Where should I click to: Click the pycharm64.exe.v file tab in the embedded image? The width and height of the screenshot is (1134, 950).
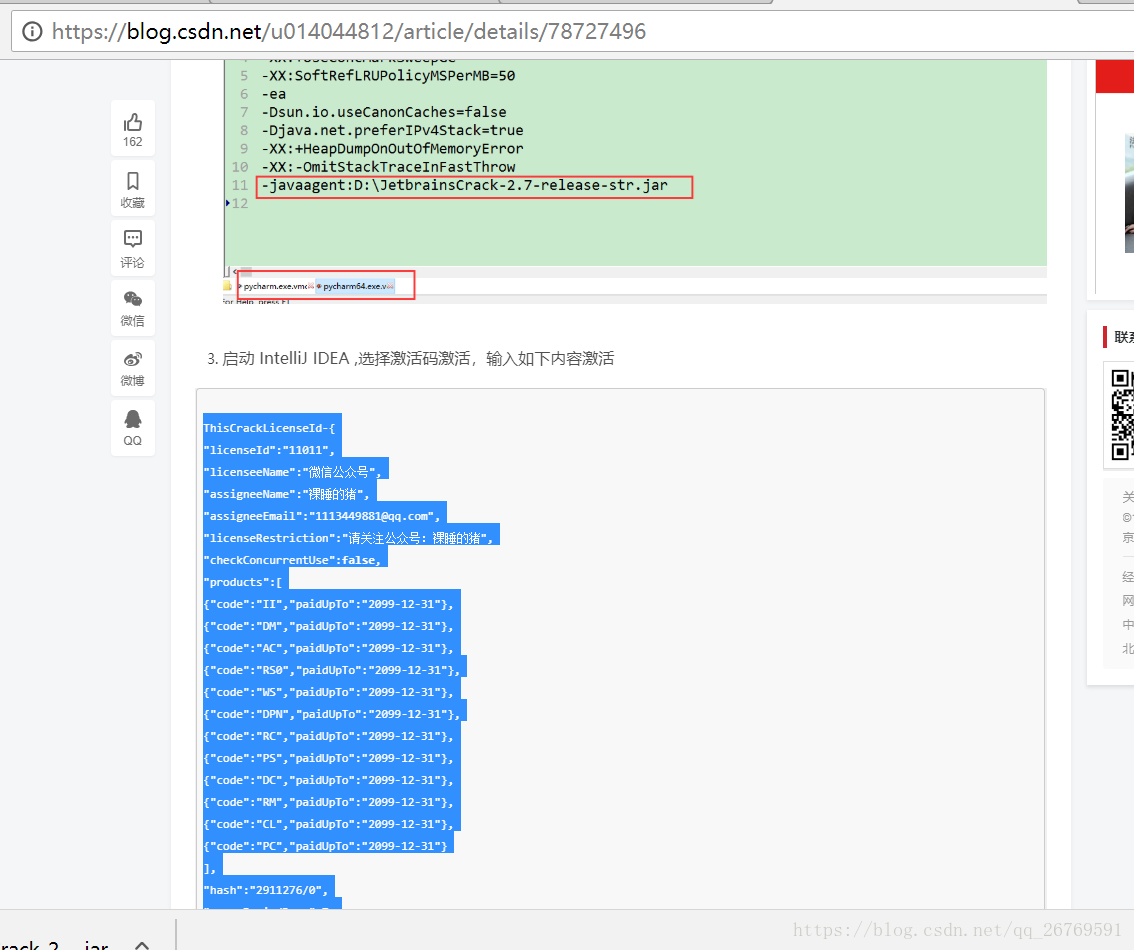tap(356, 286)
